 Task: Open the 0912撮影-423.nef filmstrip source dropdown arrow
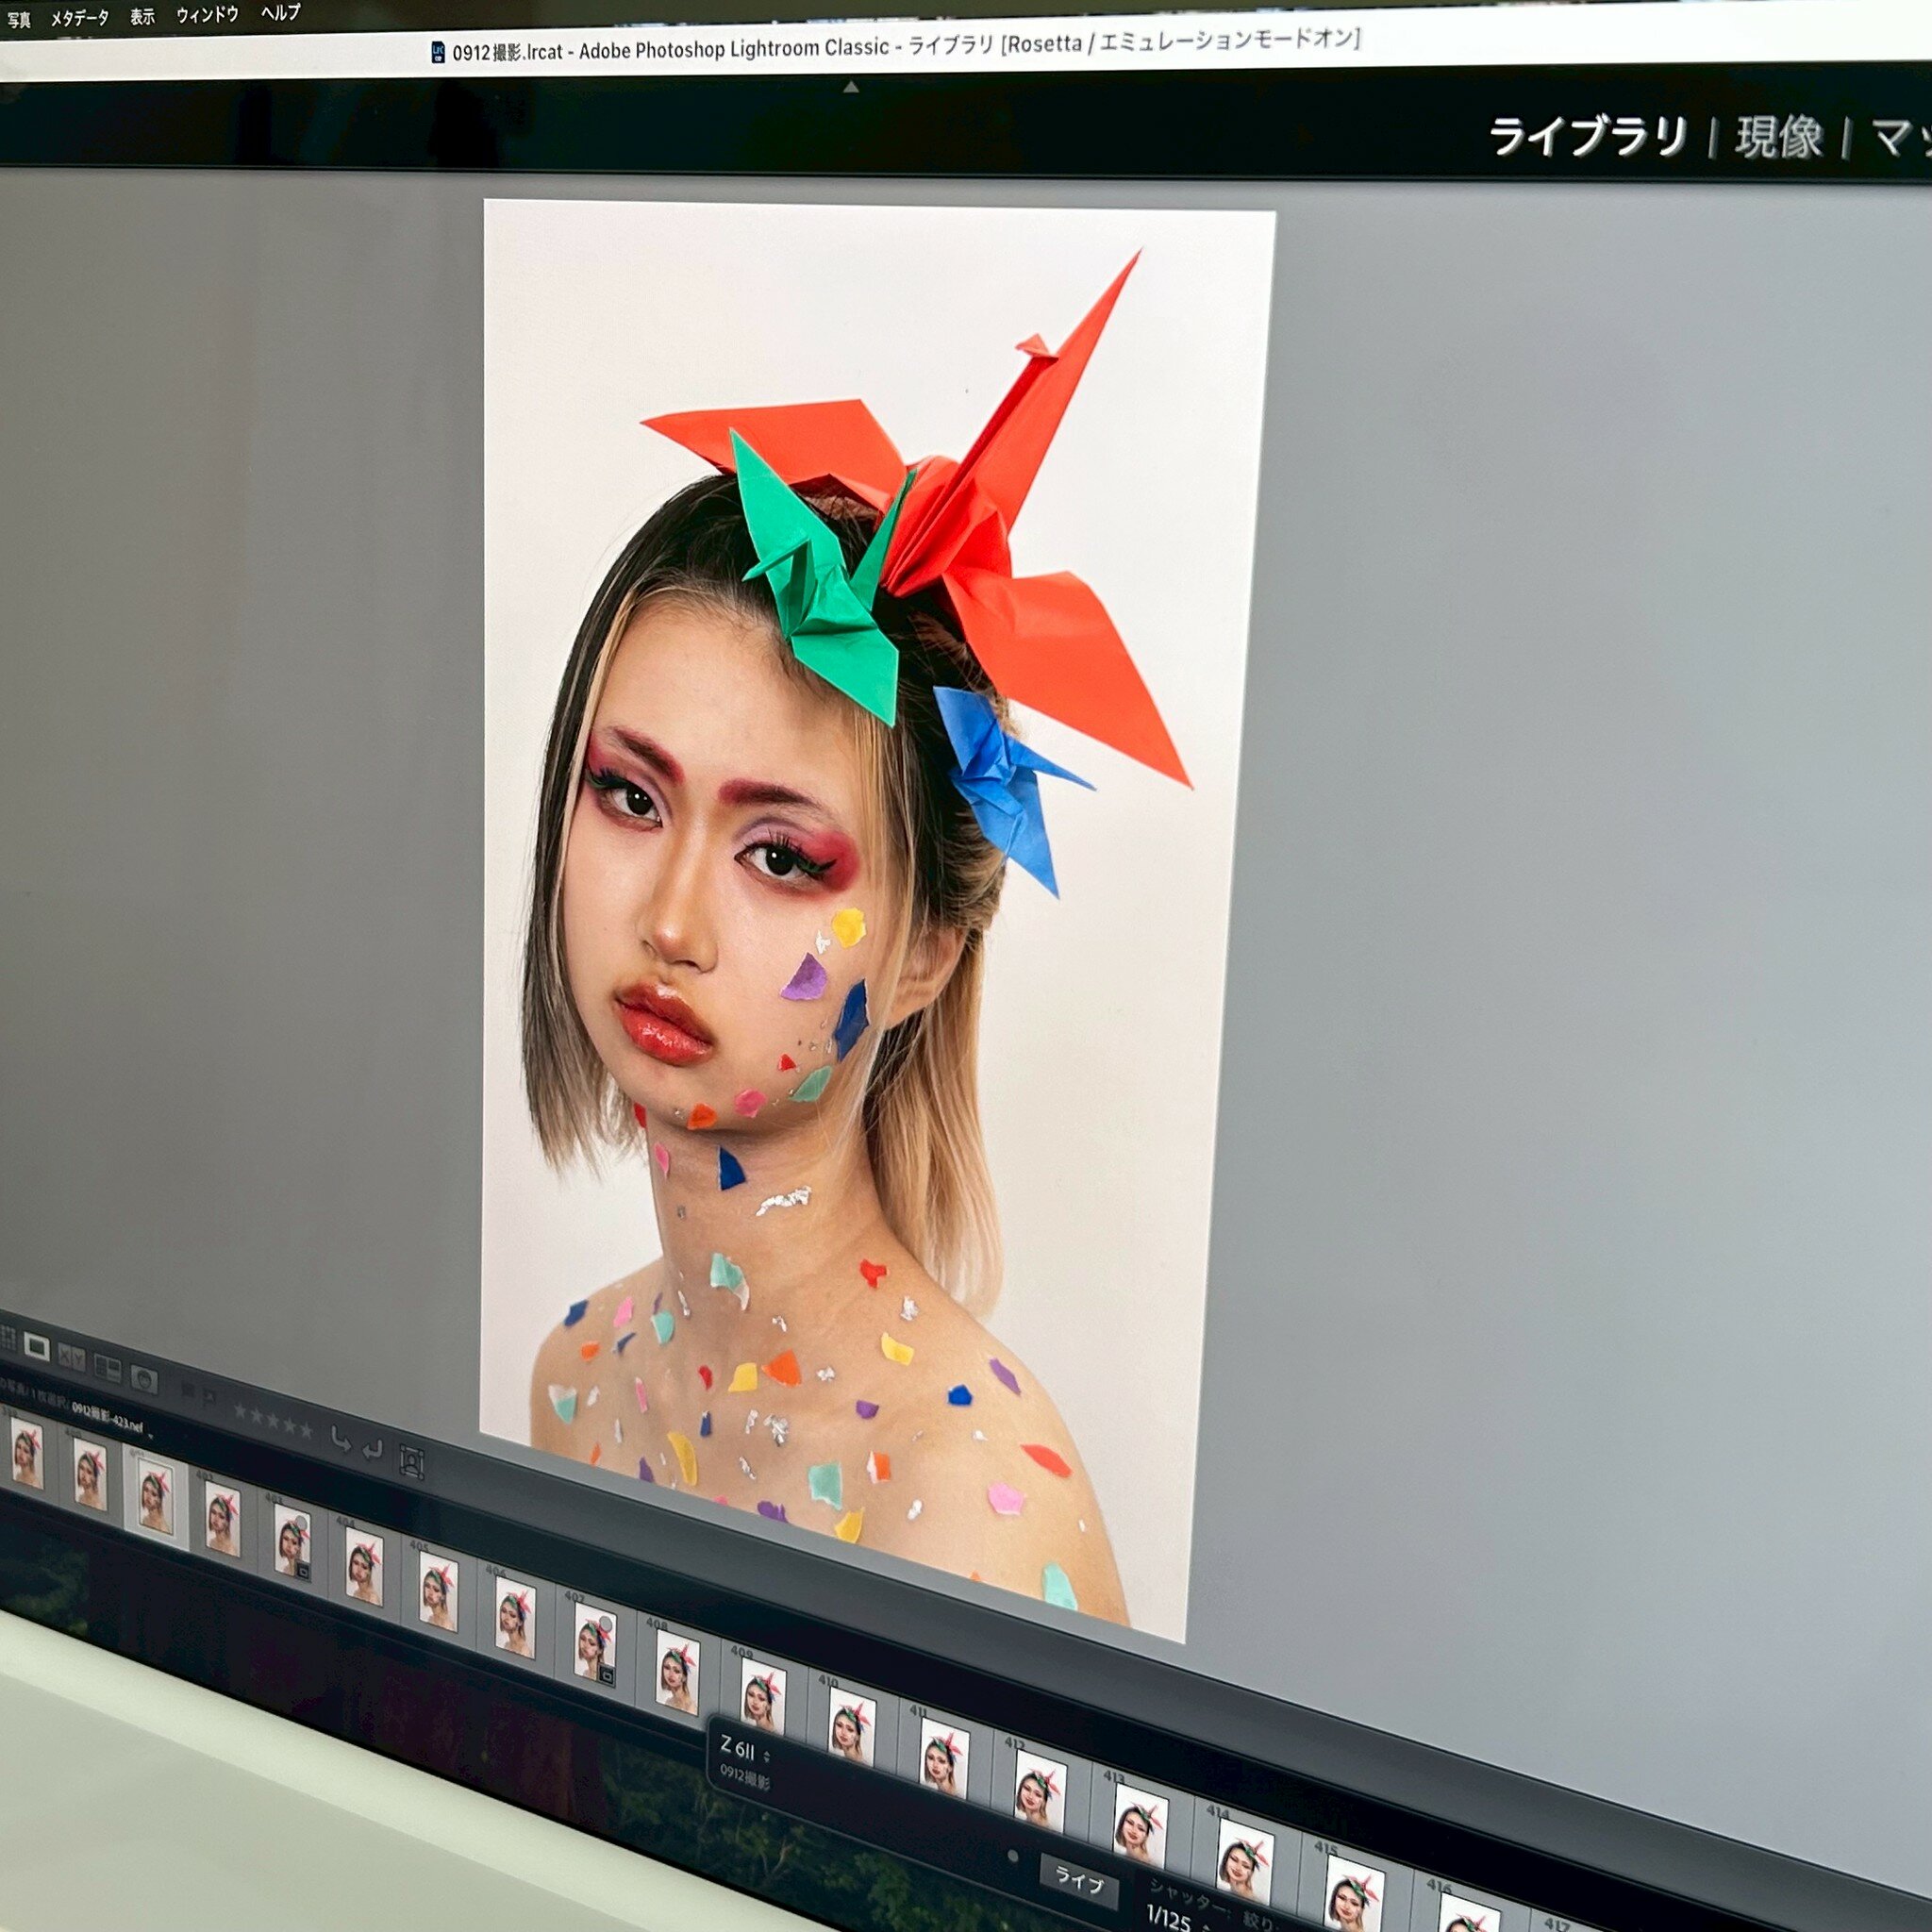click(151, 1436)
